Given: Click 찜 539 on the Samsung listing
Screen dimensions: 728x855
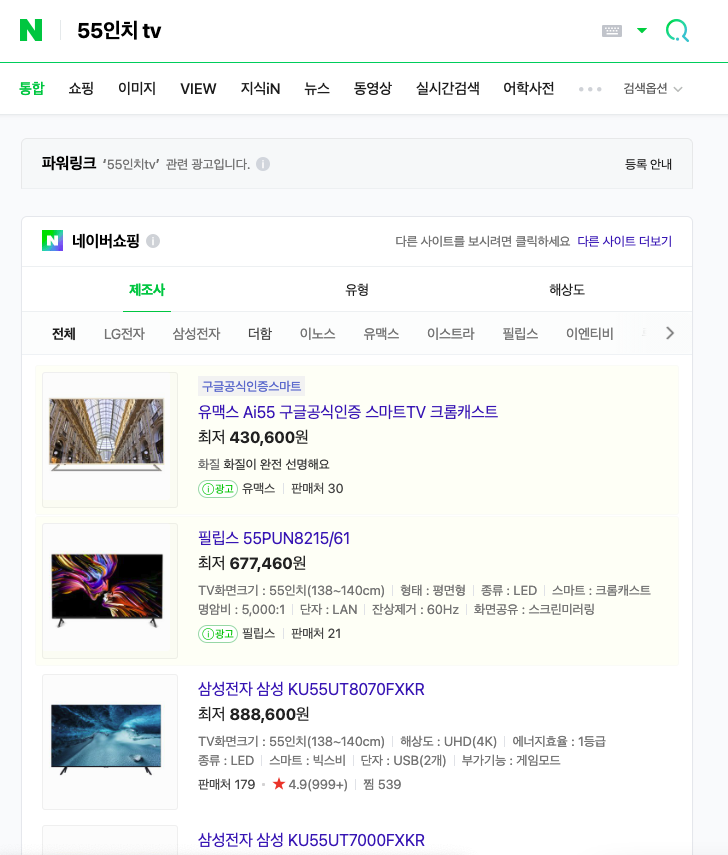Looking at the screenshot, I should click(x=382, y=784).
